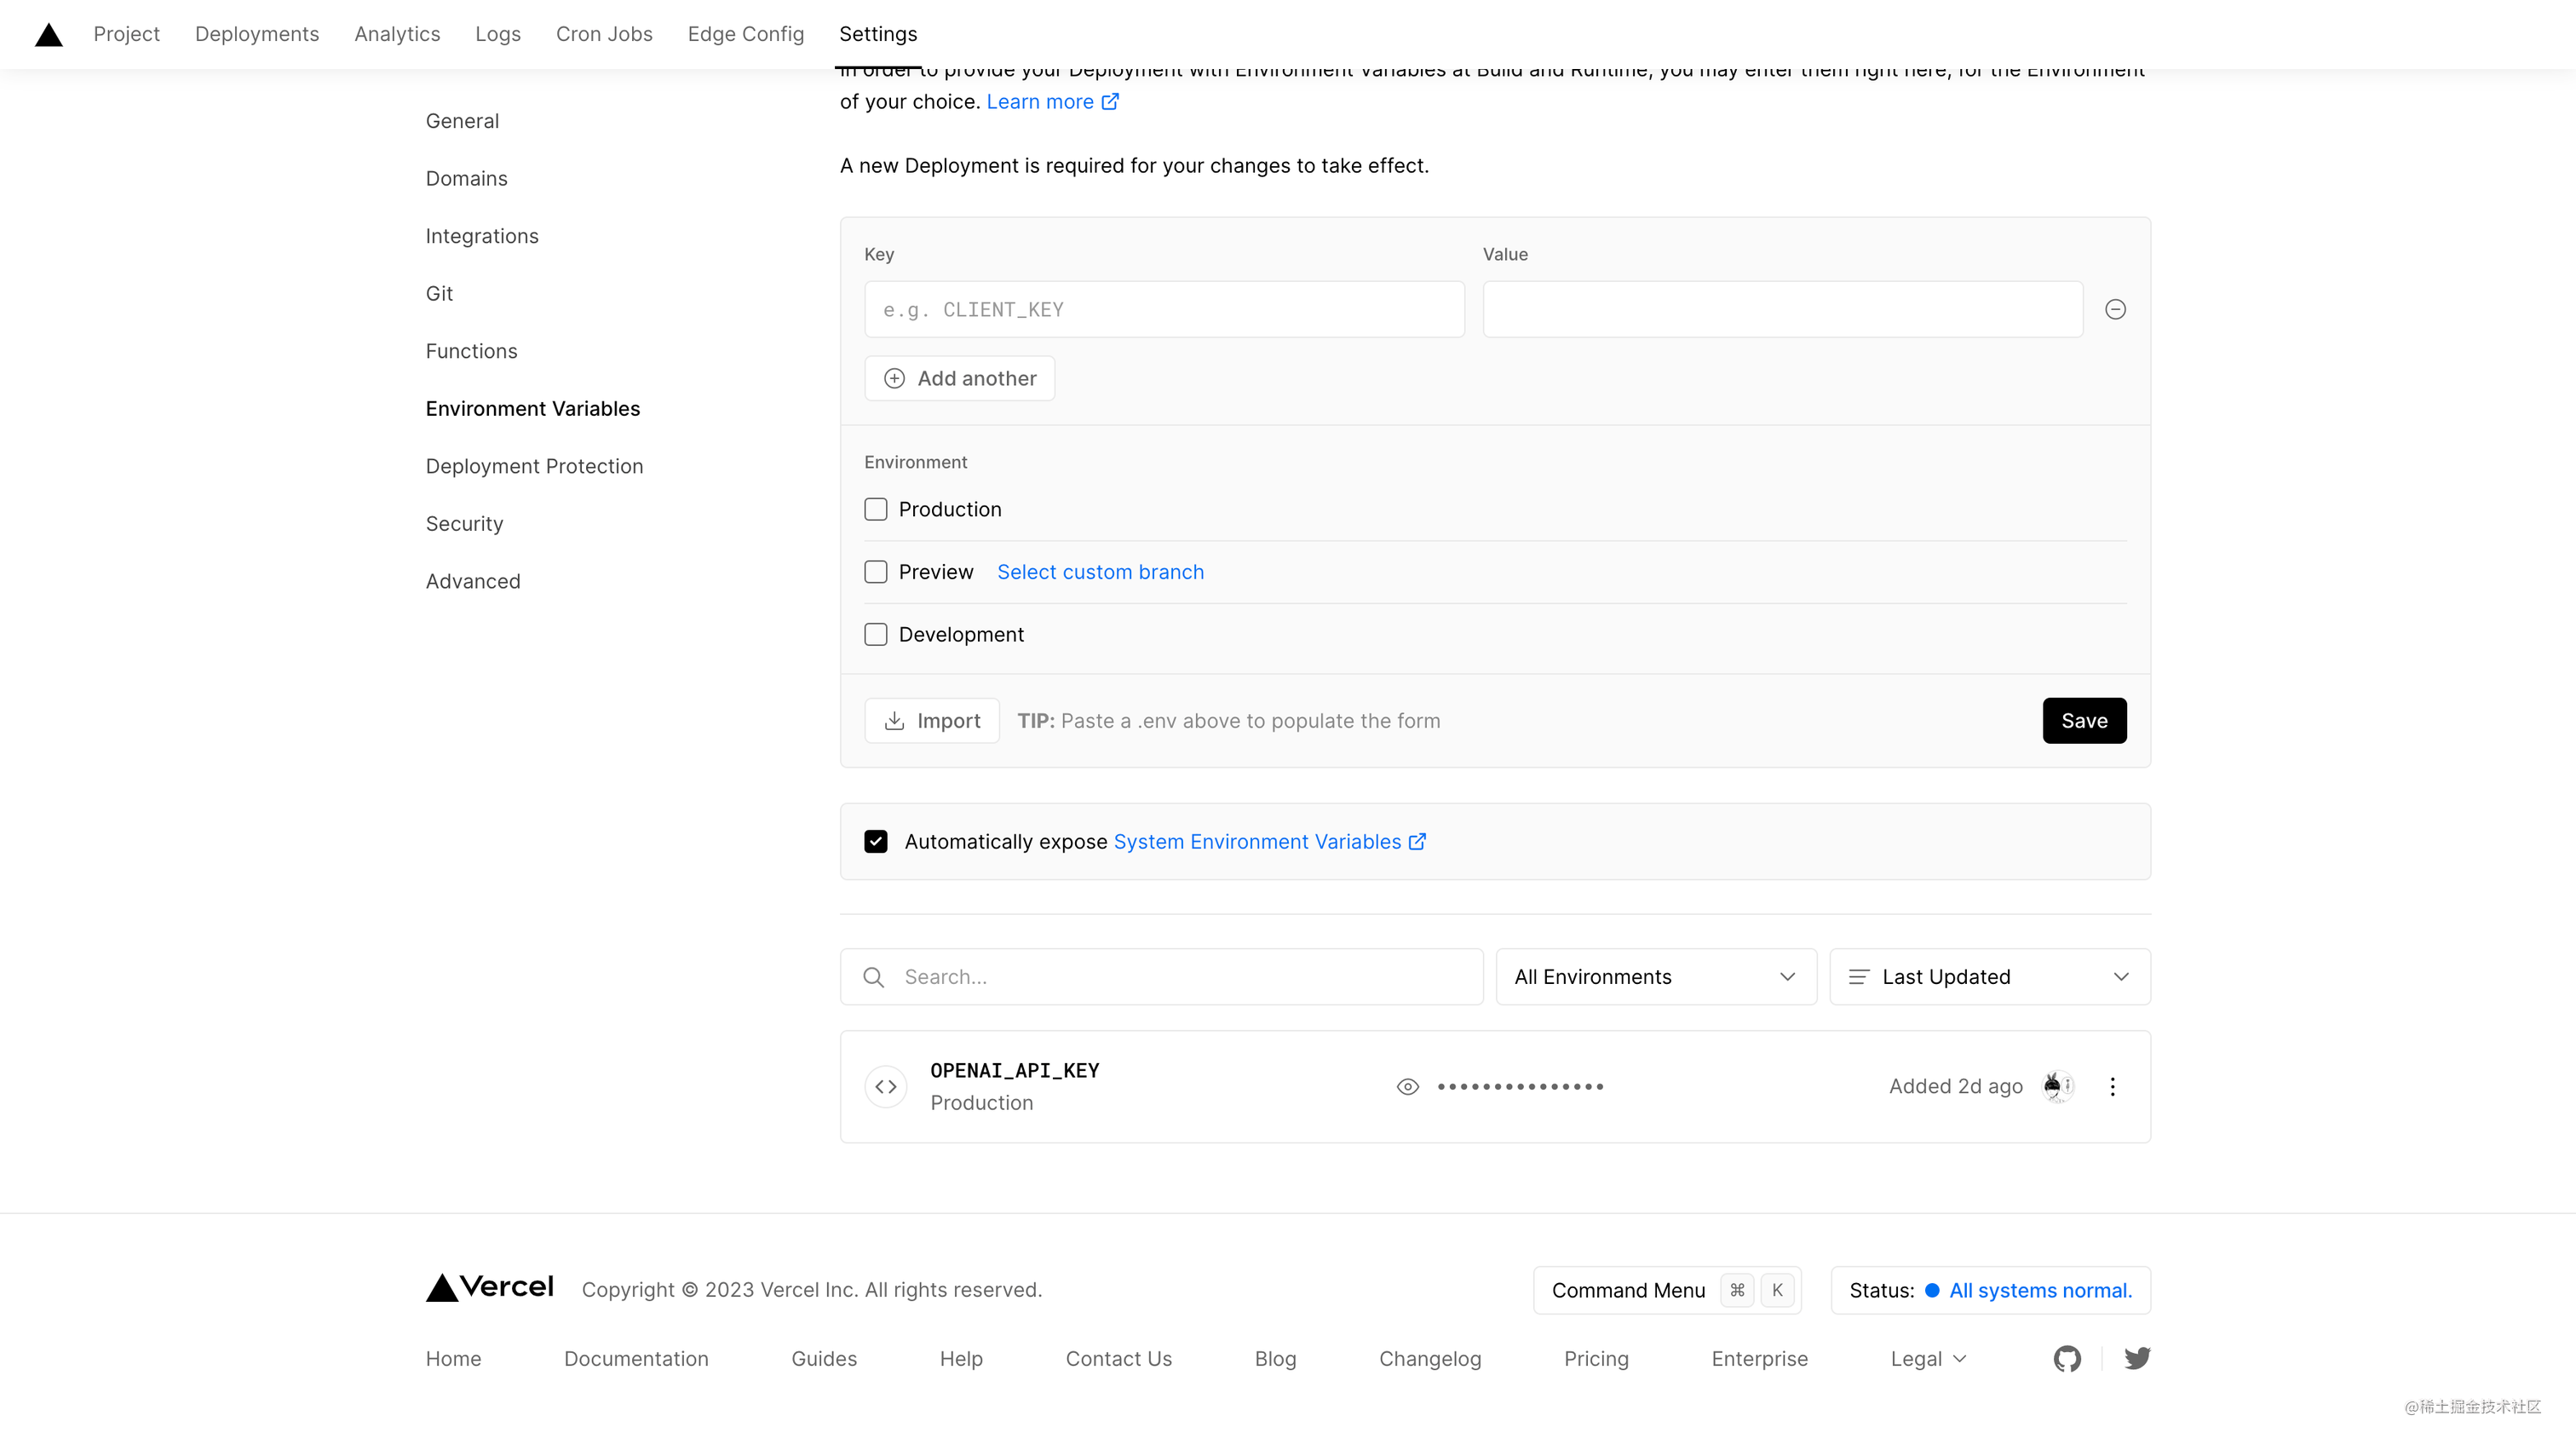This screenshot has width=2576, height=1450.
Task: Open Functions settings in the sidebar
Action: (x=471, y=351)
